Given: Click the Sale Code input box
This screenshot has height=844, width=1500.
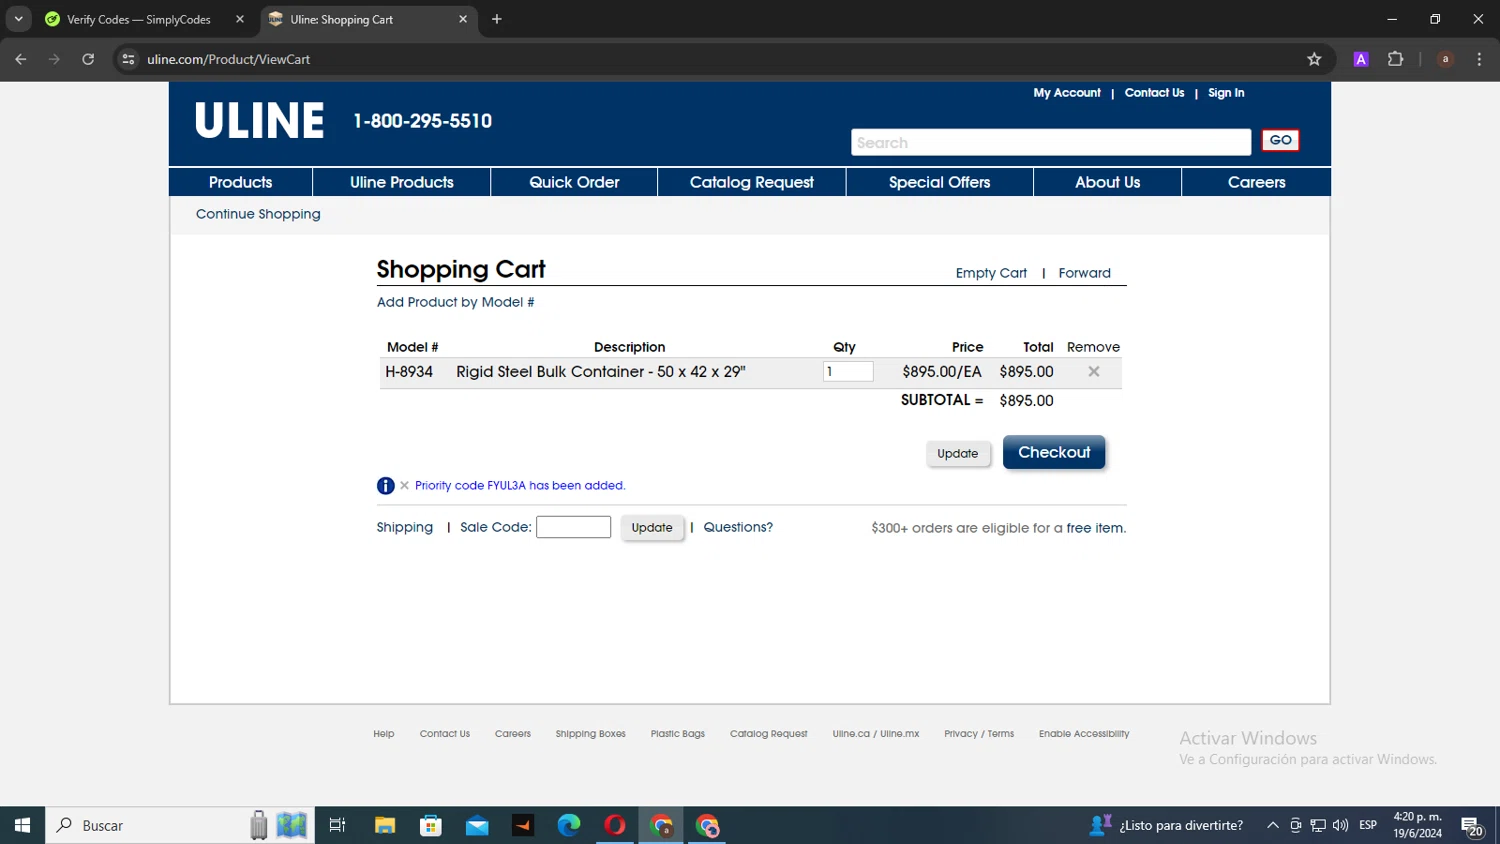Looking at the screenshot, I should [573, 527].
